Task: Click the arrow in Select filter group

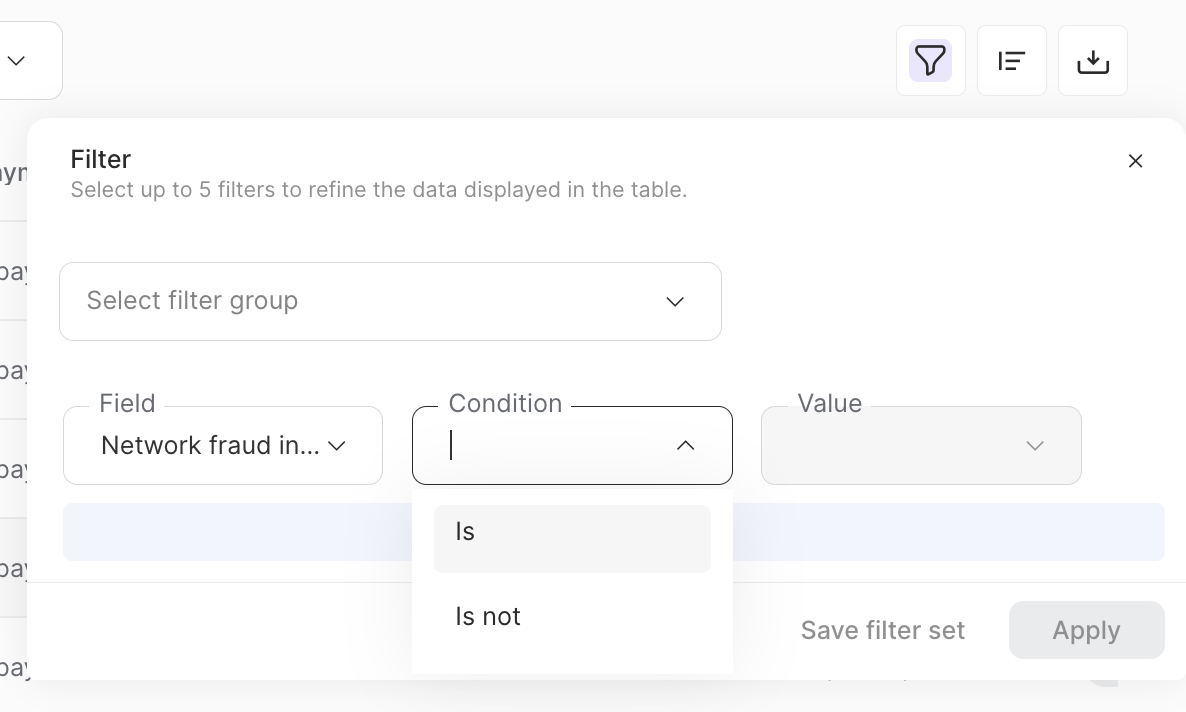Action: (x=675, y=302)
